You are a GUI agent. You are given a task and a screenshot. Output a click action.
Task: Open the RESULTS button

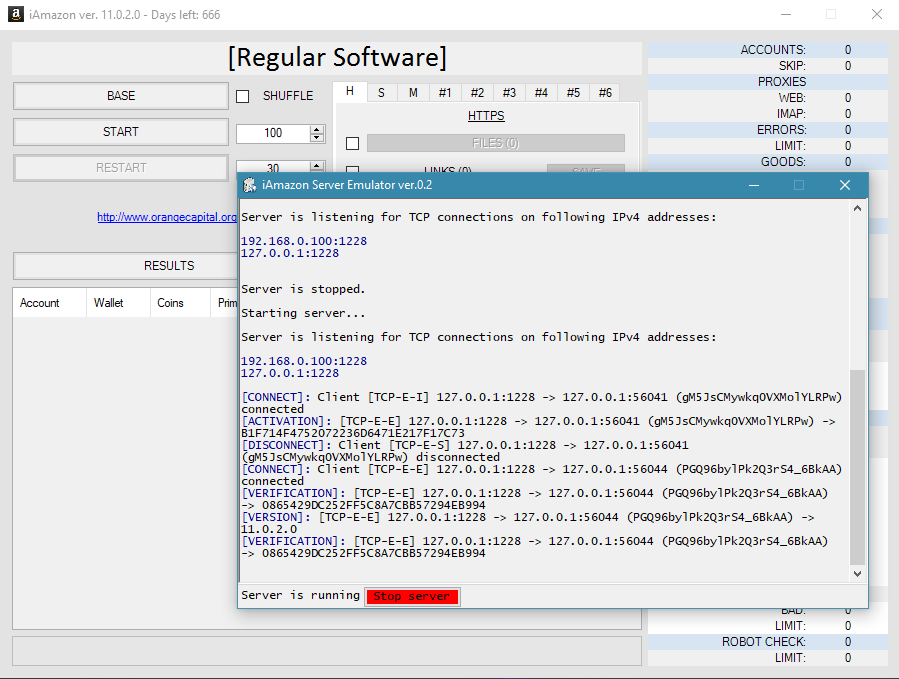126,266
